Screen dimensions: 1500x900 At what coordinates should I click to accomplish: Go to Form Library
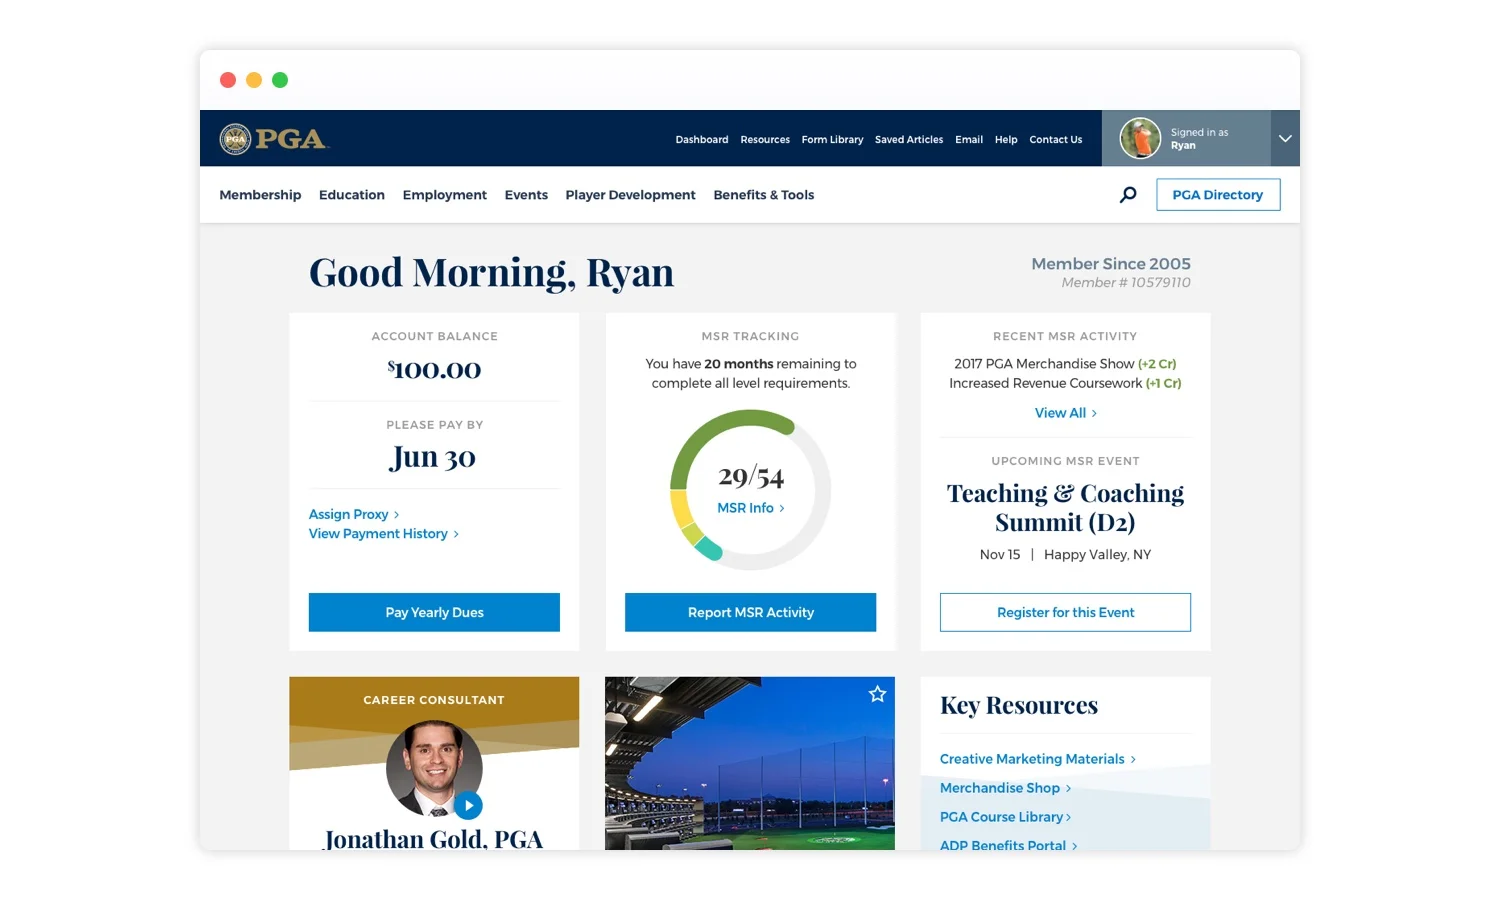(832, 140)
